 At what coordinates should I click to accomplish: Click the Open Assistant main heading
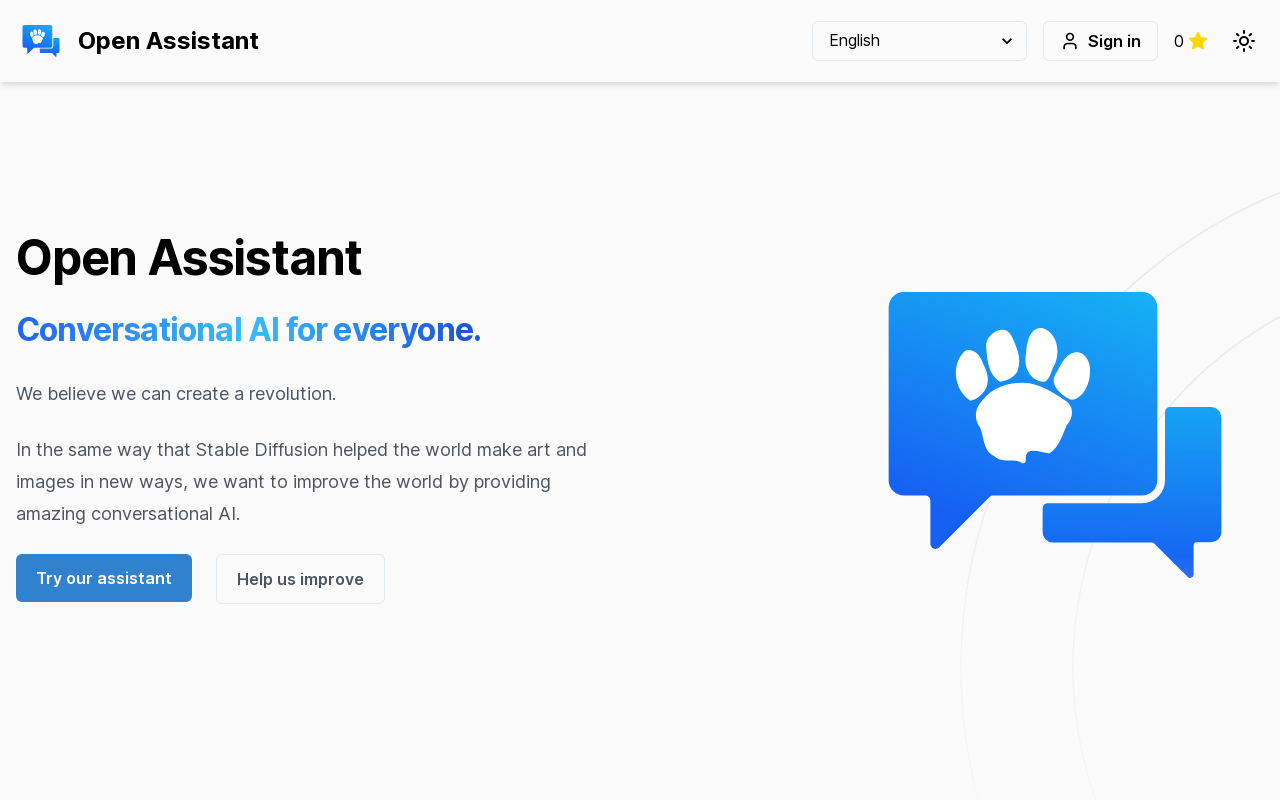pos(189,258)
